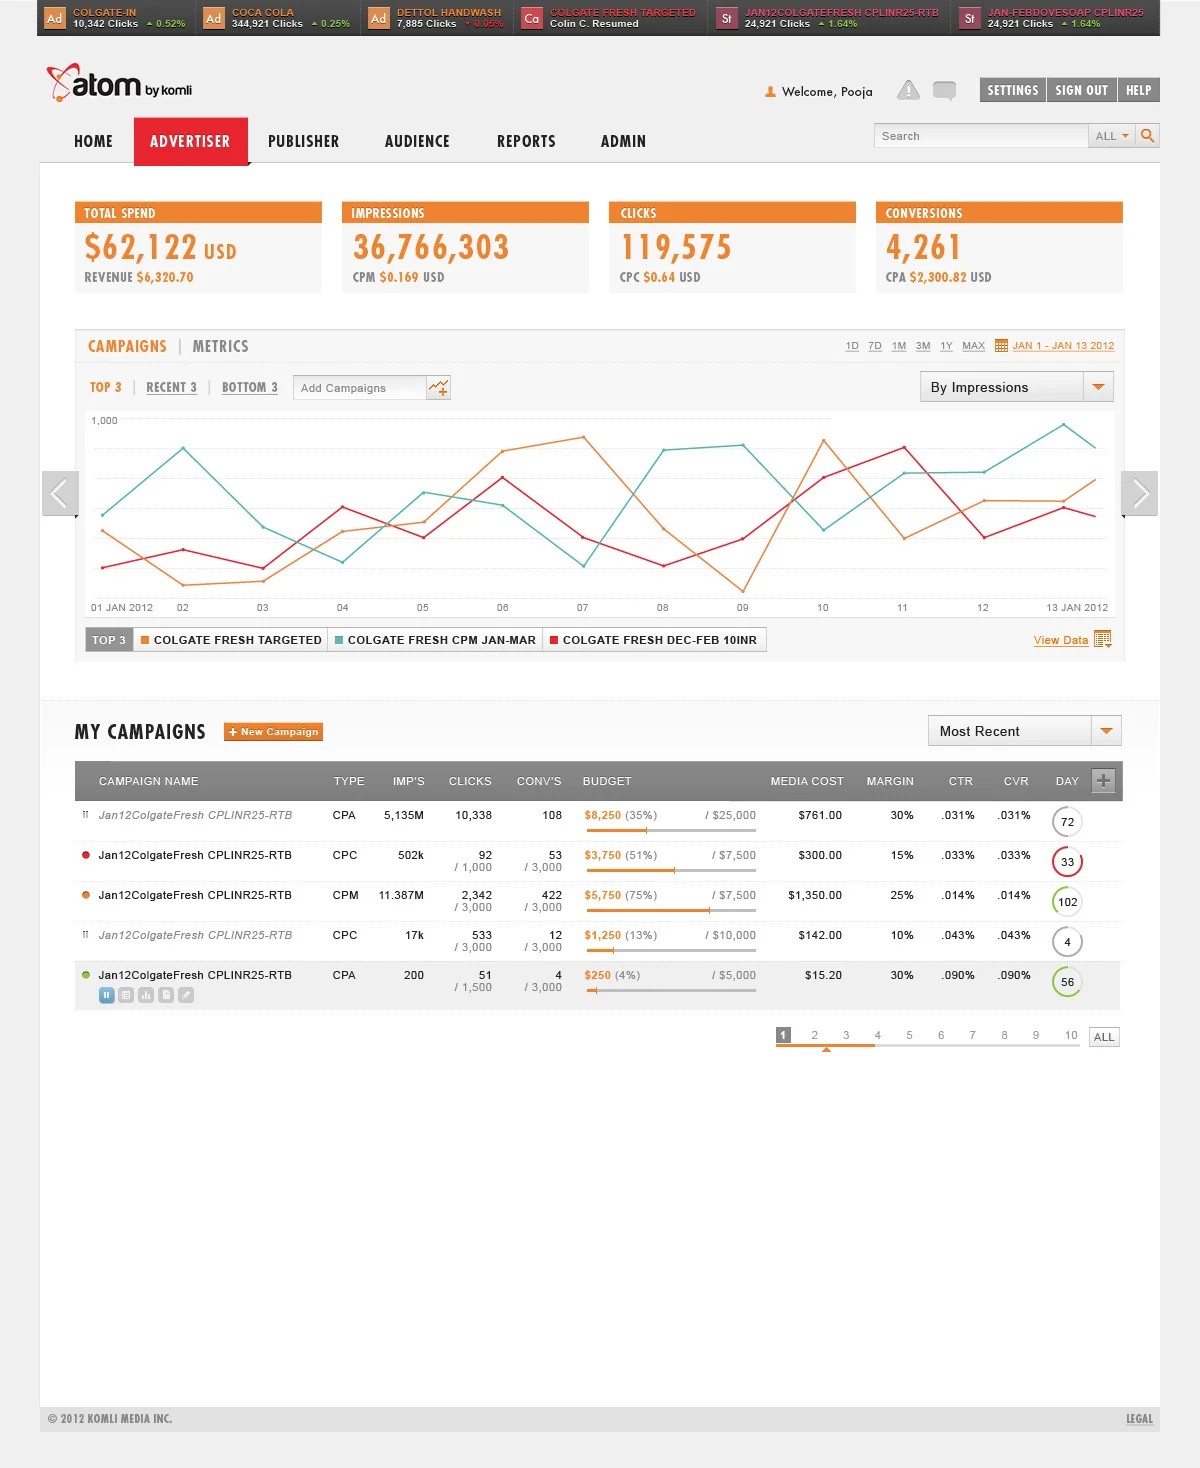Toggle the COLGATE FRESH CPM JAN-MAR legend series
Viewport: 1200px width, 1468px height.
tap(435, 640)
